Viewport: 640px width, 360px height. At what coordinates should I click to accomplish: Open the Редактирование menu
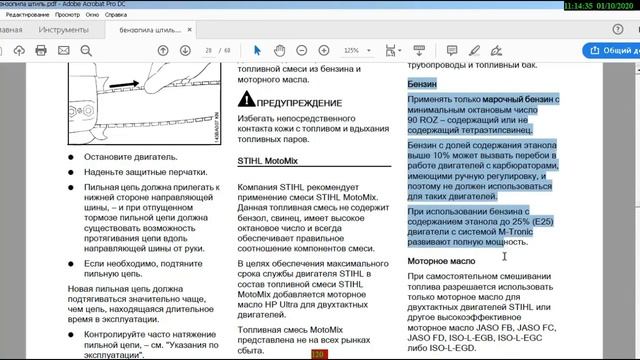click(27, 15)
